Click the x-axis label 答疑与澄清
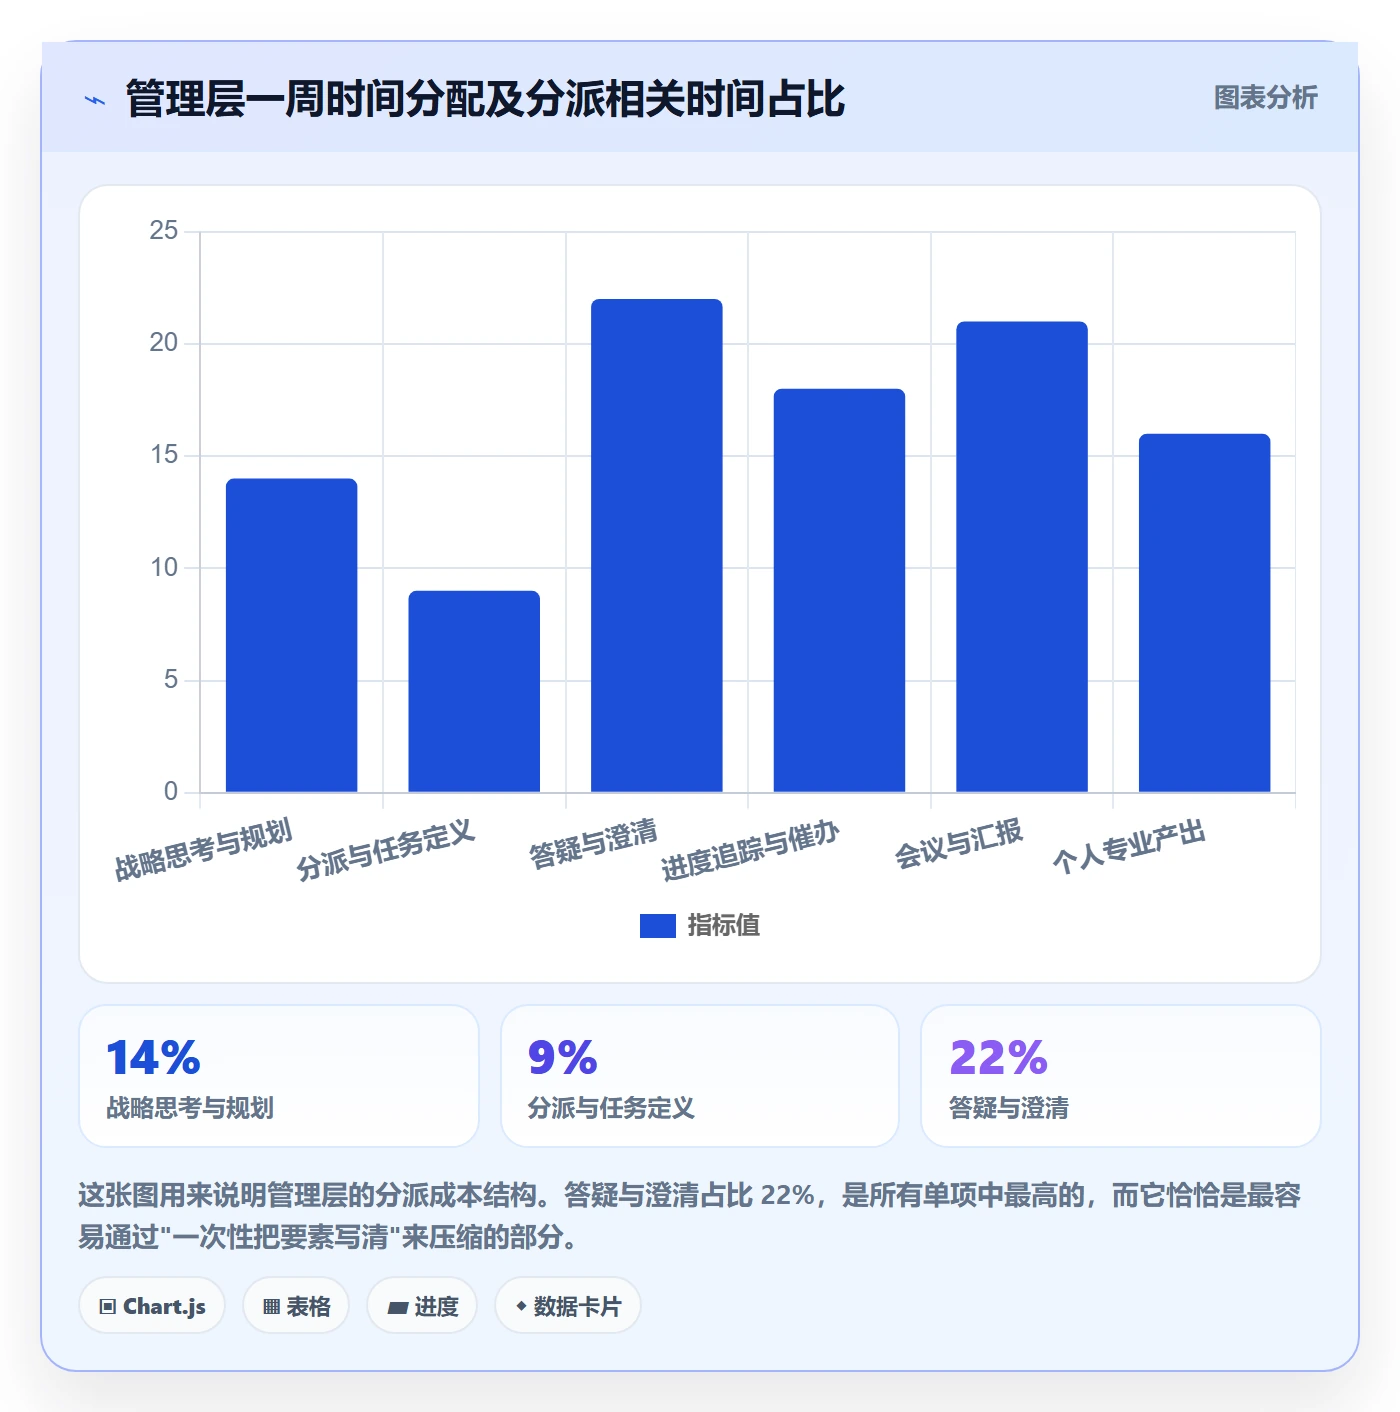This screenshot has height=1412, width=1400. [x=593, y=844]
